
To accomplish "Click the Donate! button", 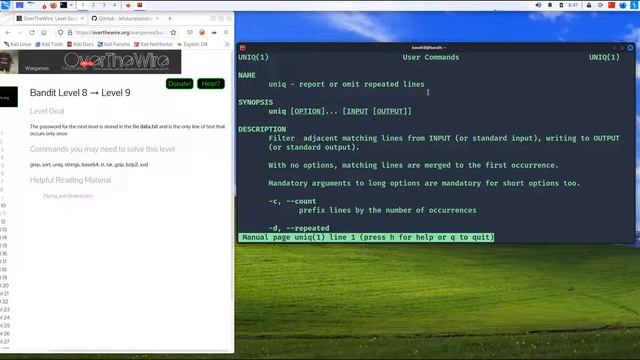I will (x=180, y=84).
